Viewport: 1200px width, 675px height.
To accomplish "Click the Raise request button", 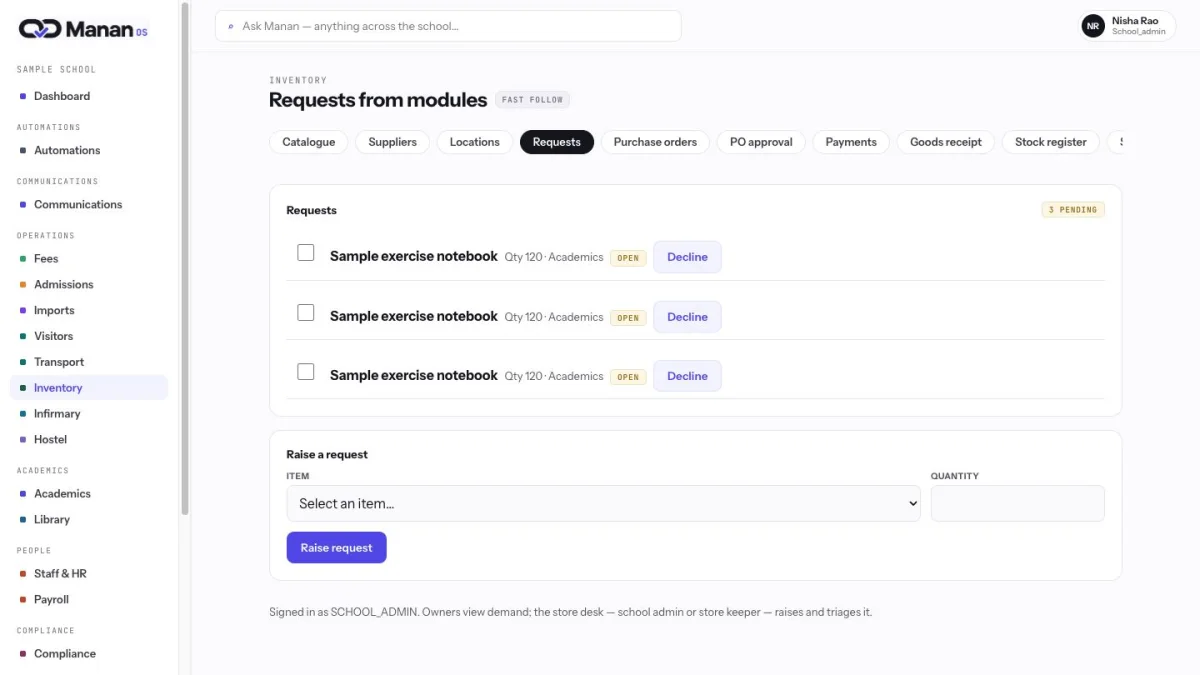I will coord(337,548).
